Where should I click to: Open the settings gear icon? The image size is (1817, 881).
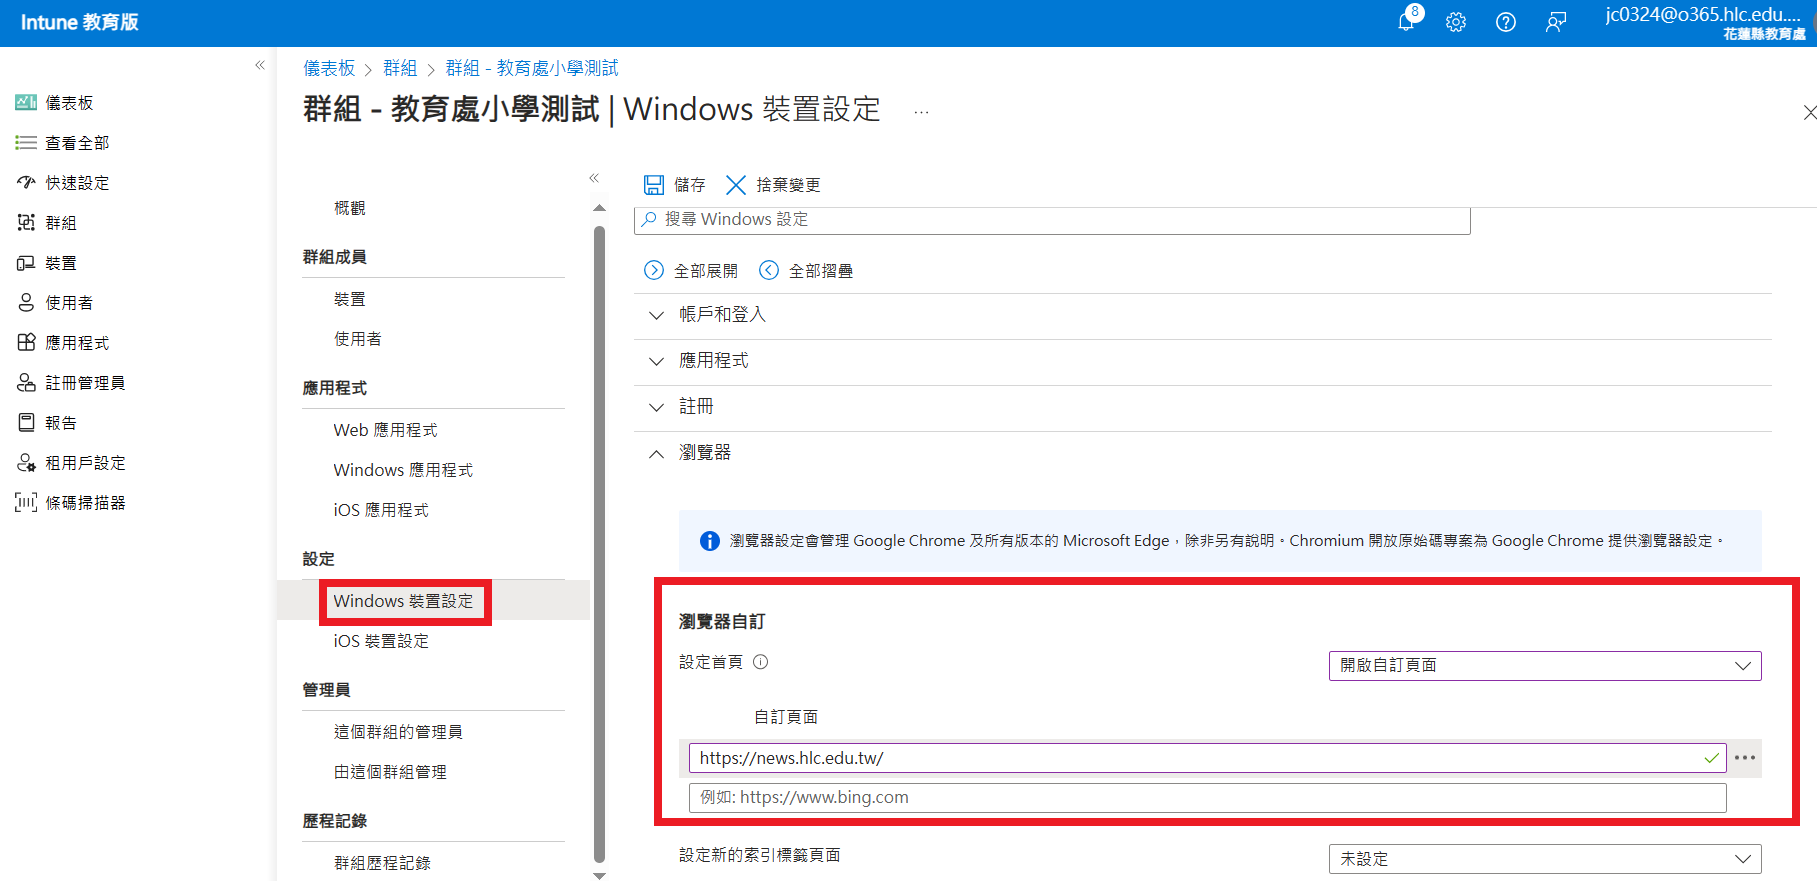point(1456,22)
